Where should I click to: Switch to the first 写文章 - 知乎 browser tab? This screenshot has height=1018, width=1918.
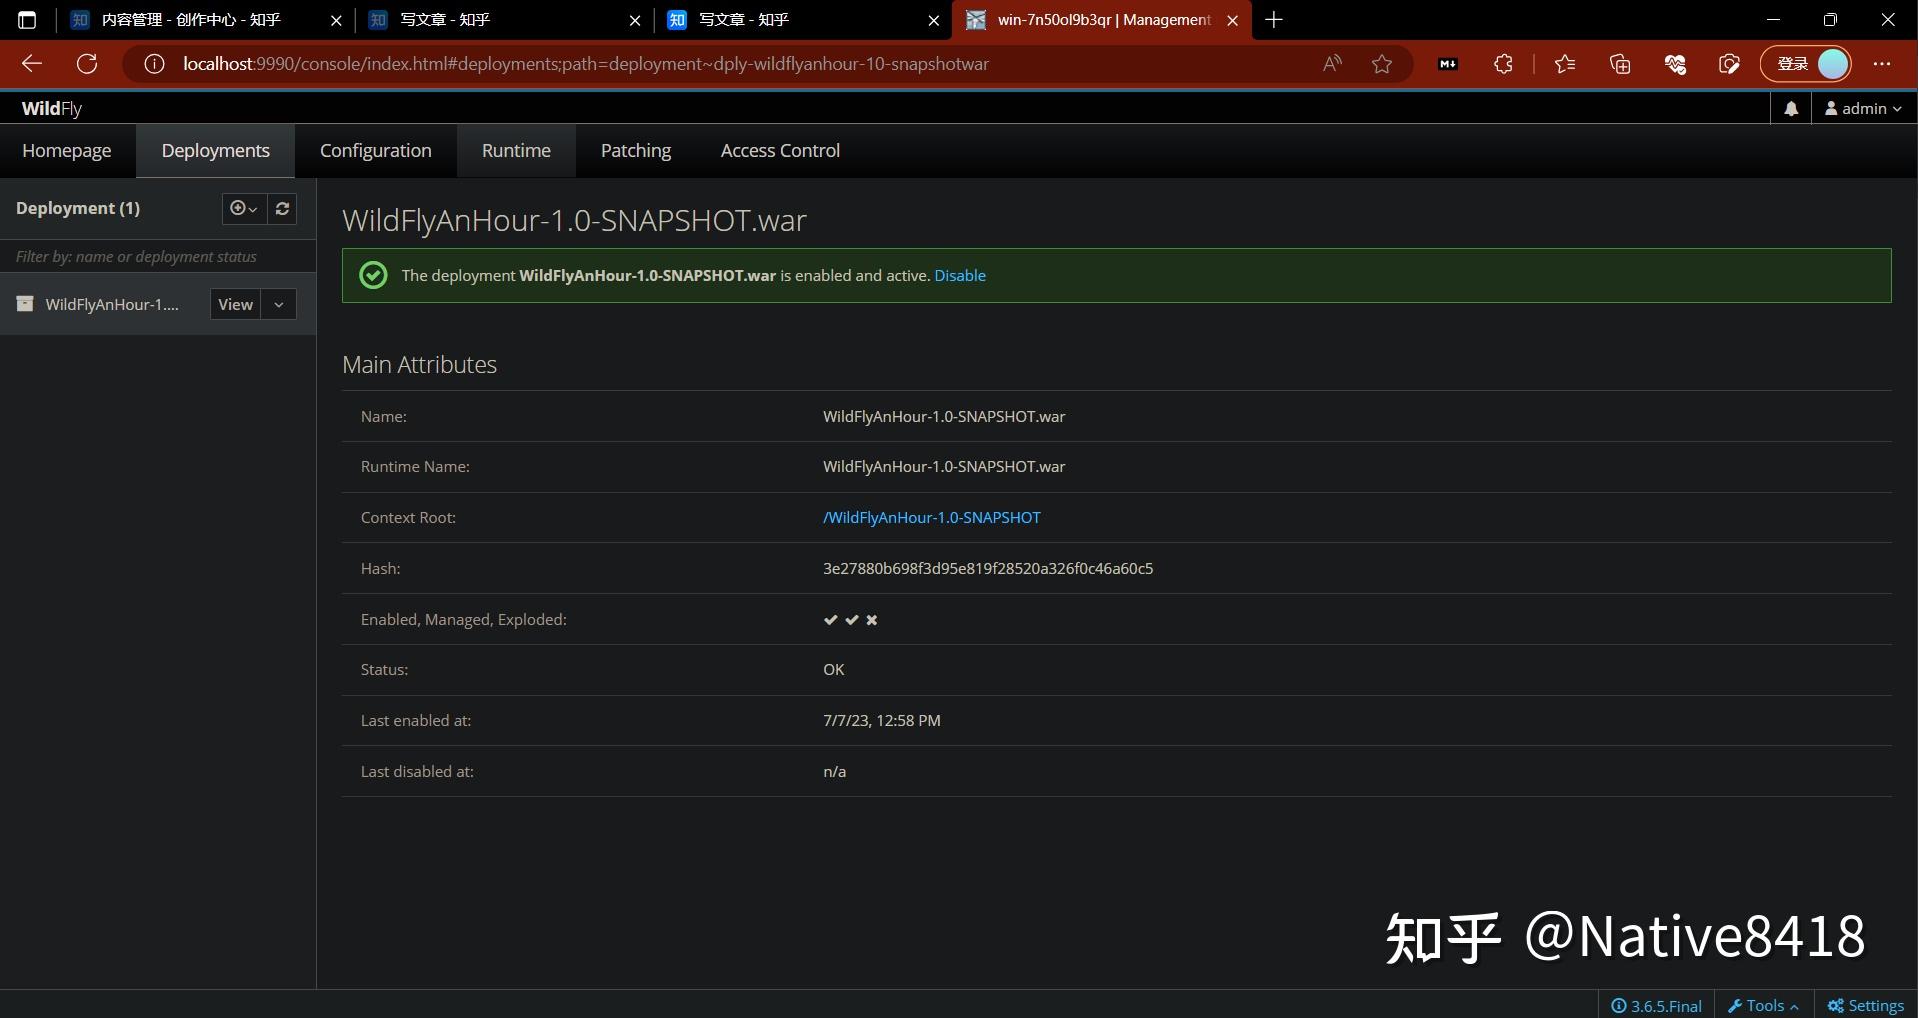(504, 20)
